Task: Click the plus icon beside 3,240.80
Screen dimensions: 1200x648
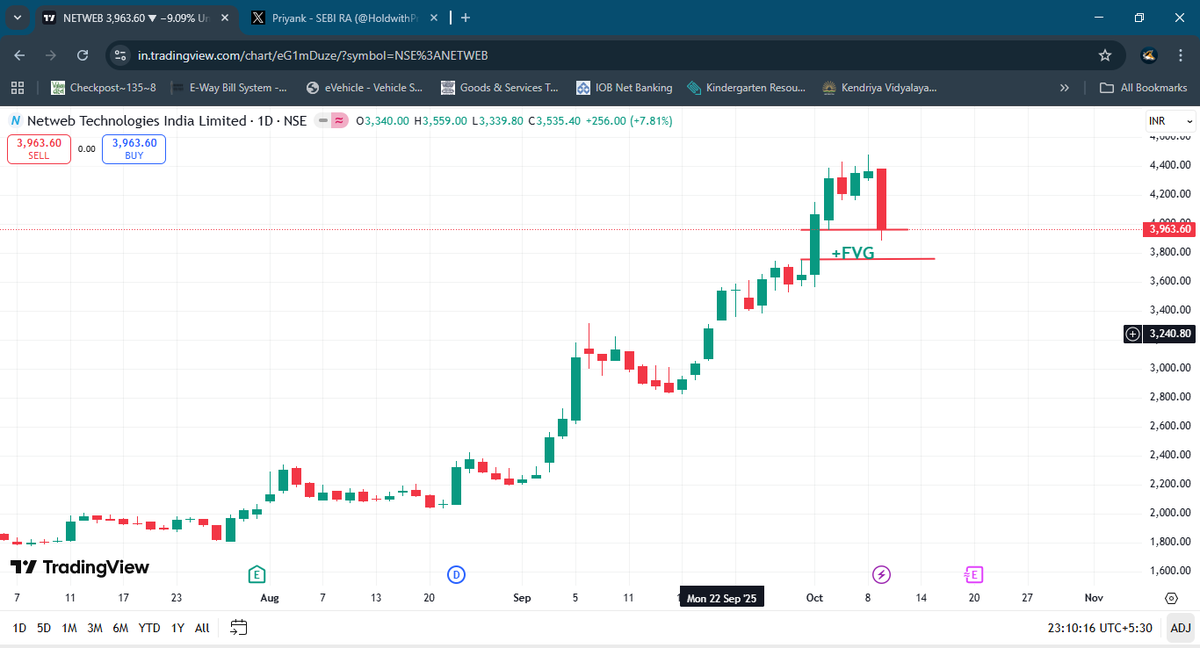Action: coord(1133,334)
